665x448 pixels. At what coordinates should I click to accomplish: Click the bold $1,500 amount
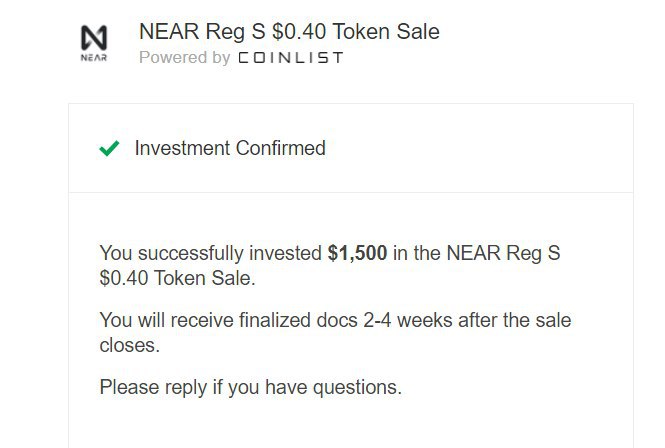[357, 253]
